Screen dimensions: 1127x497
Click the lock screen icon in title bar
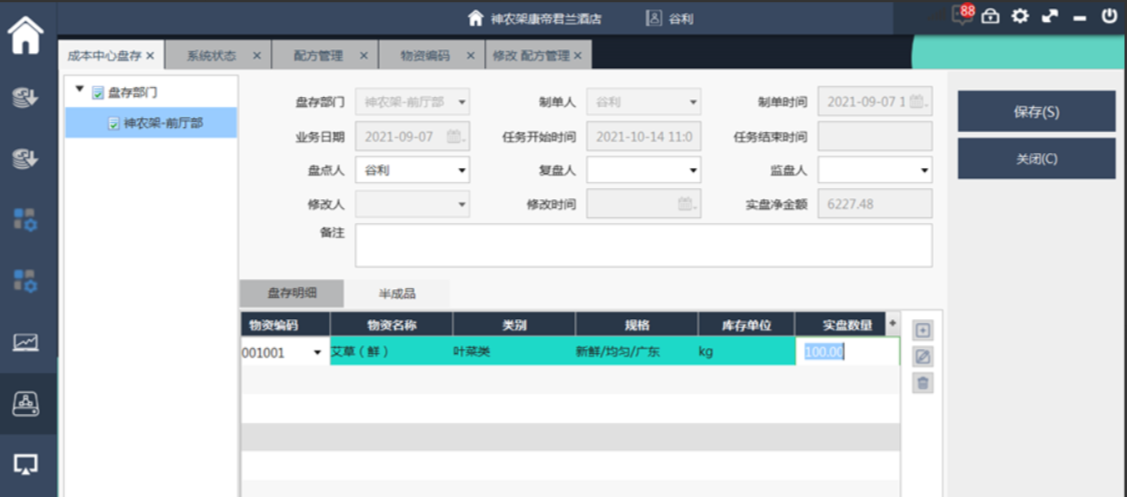(x=991, y=16)
